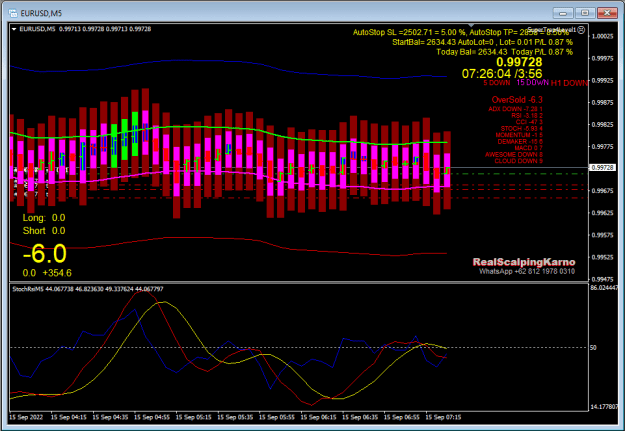The height and width of the screenshot is (431, 625).
Task: Click the '15 Sep 04:55' time axis label
Action: coord(152,417)
